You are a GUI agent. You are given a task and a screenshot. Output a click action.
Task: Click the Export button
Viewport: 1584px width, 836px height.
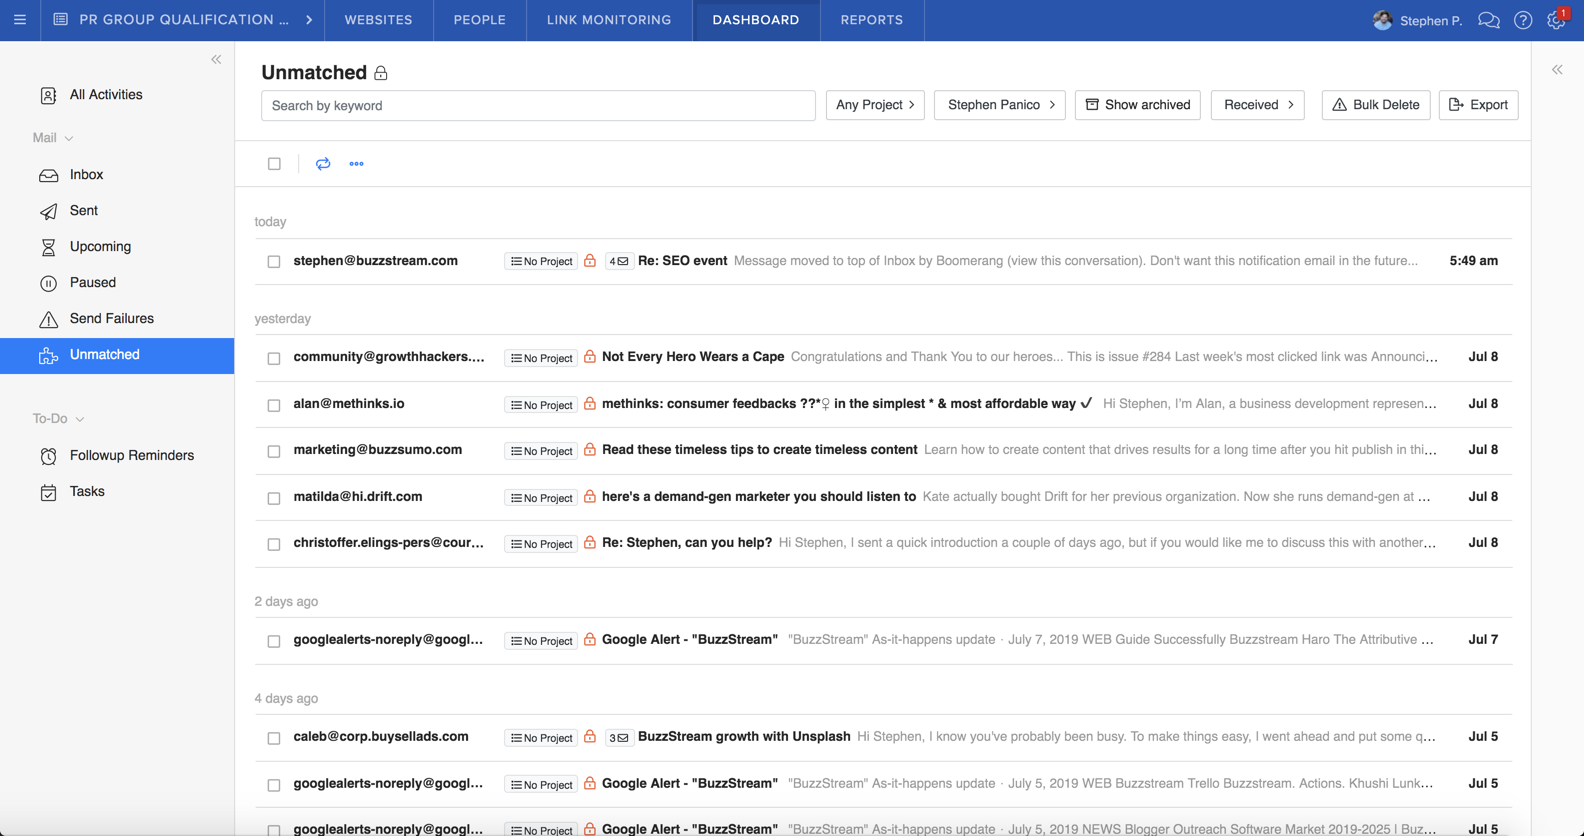1478,105
